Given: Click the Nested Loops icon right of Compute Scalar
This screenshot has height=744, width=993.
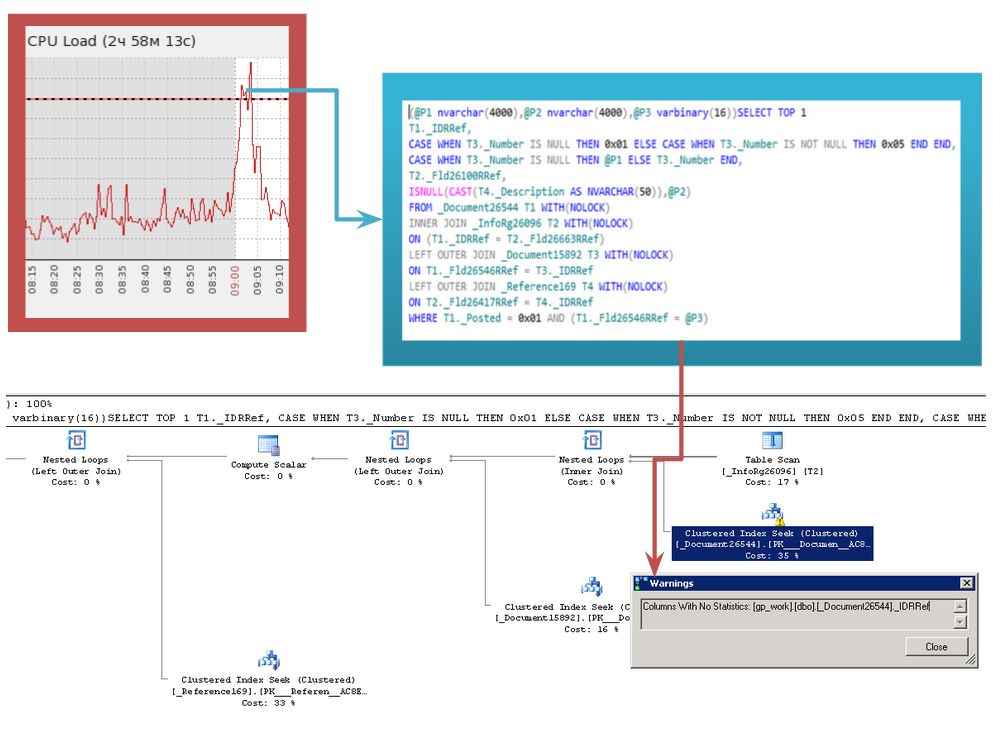Looking at the screenshot, I should (398, 440).
